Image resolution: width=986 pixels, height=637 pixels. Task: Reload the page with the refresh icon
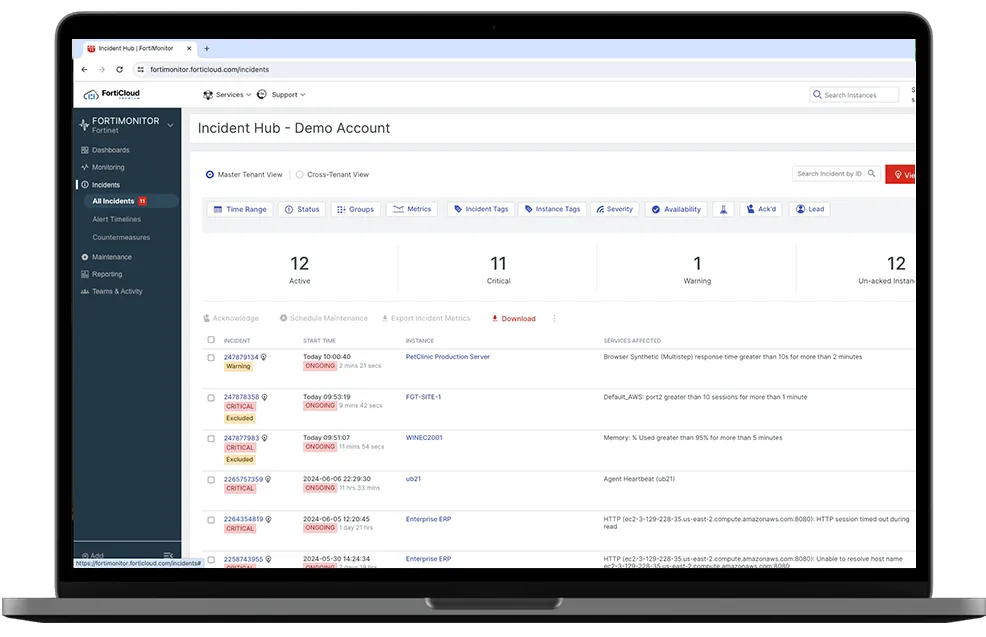click(x=119, y=70)
